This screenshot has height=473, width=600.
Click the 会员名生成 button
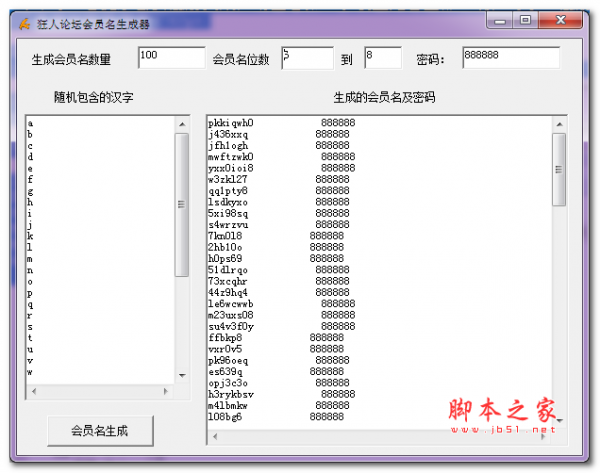(100, 431)
